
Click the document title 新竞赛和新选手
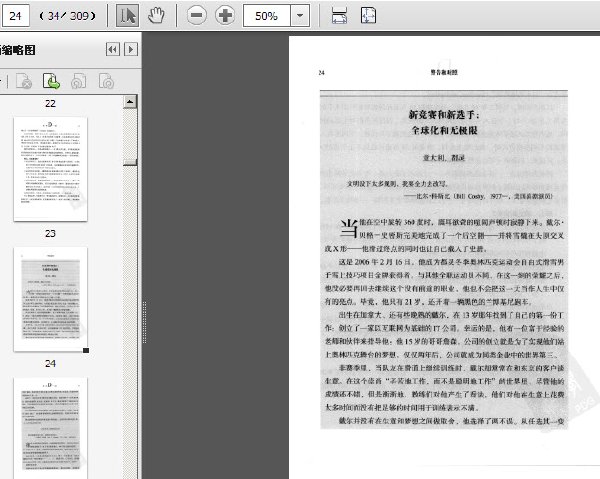coord(444,114)
